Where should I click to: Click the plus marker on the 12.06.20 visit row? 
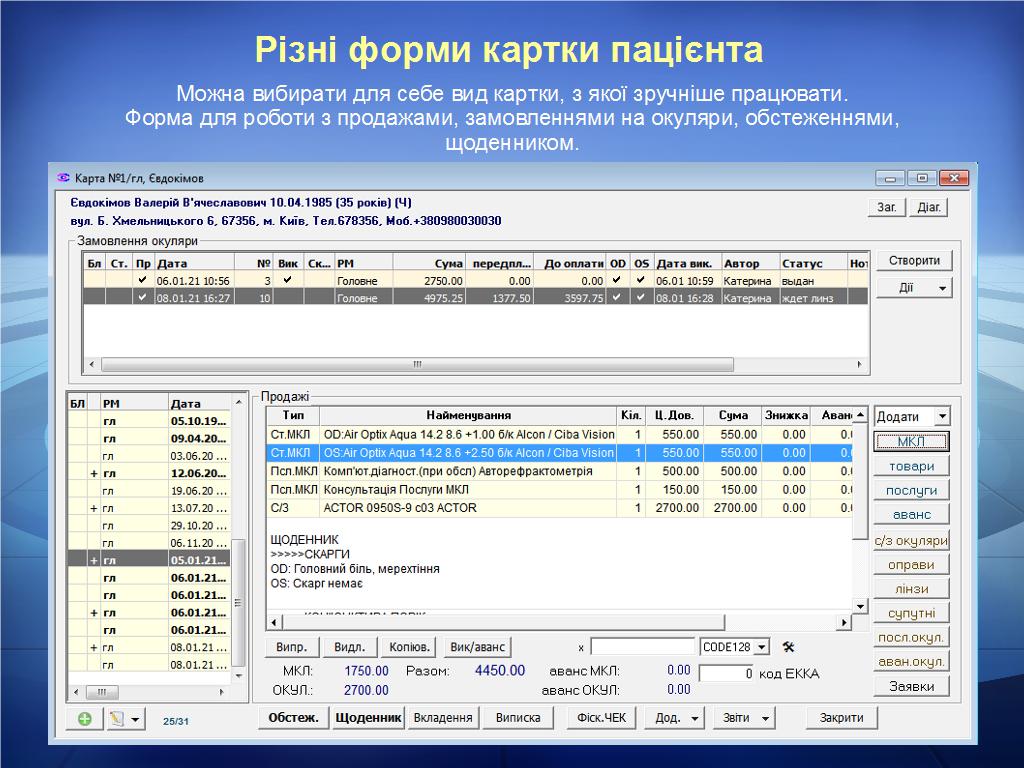coord(94,473)
